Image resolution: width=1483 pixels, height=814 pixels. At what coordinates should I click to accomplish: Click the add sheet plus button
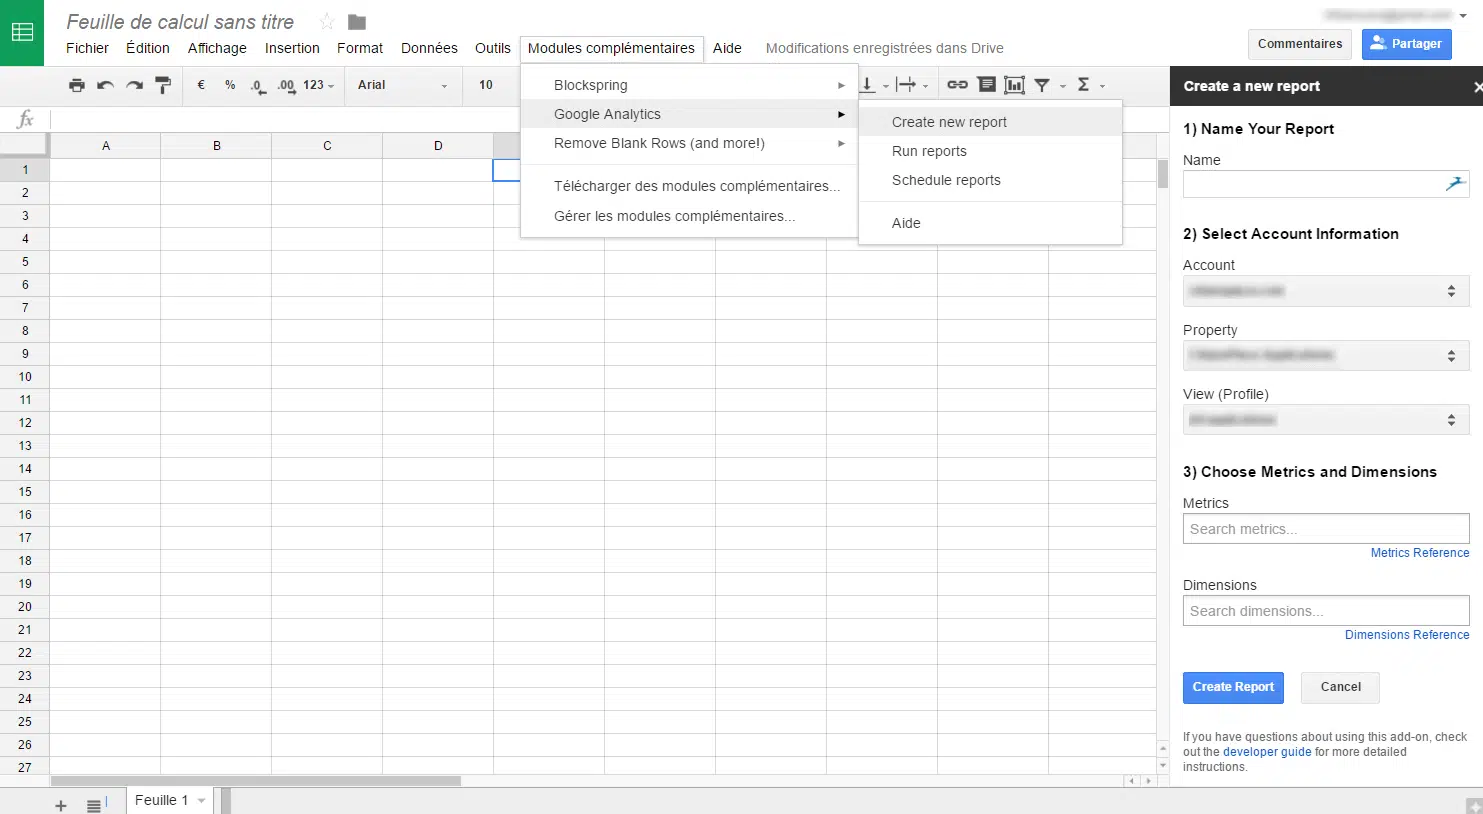click(x=61, y=805)
